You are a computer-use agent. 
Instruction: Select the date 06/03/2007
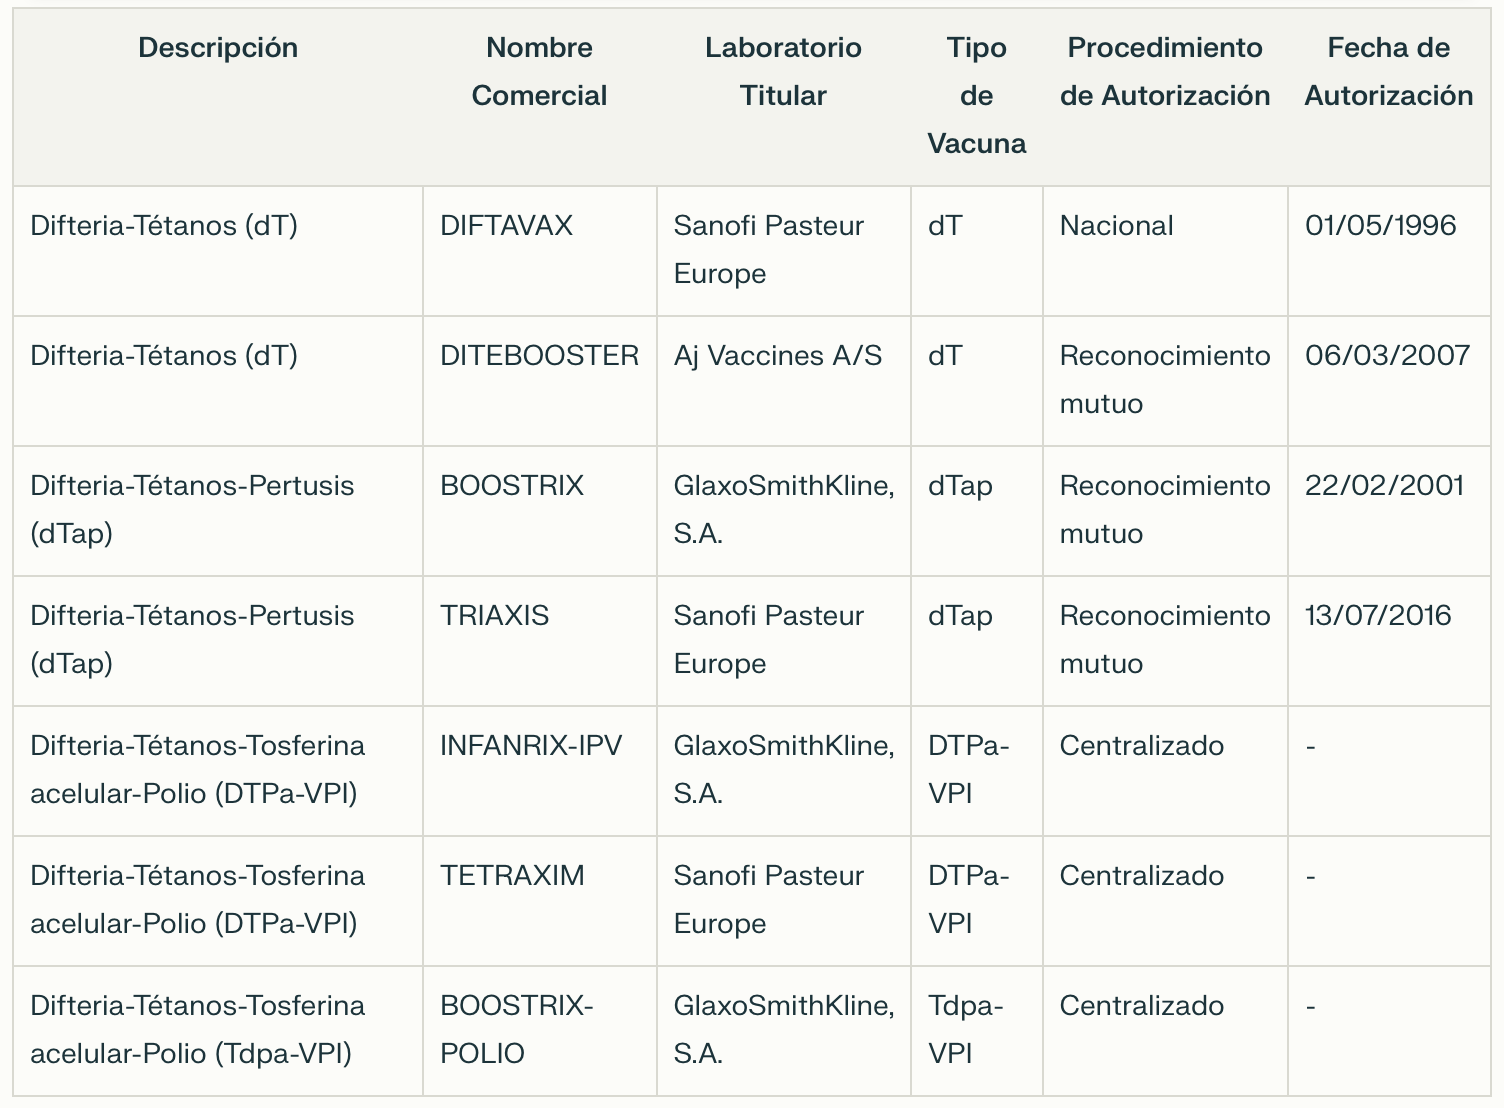1387,356
